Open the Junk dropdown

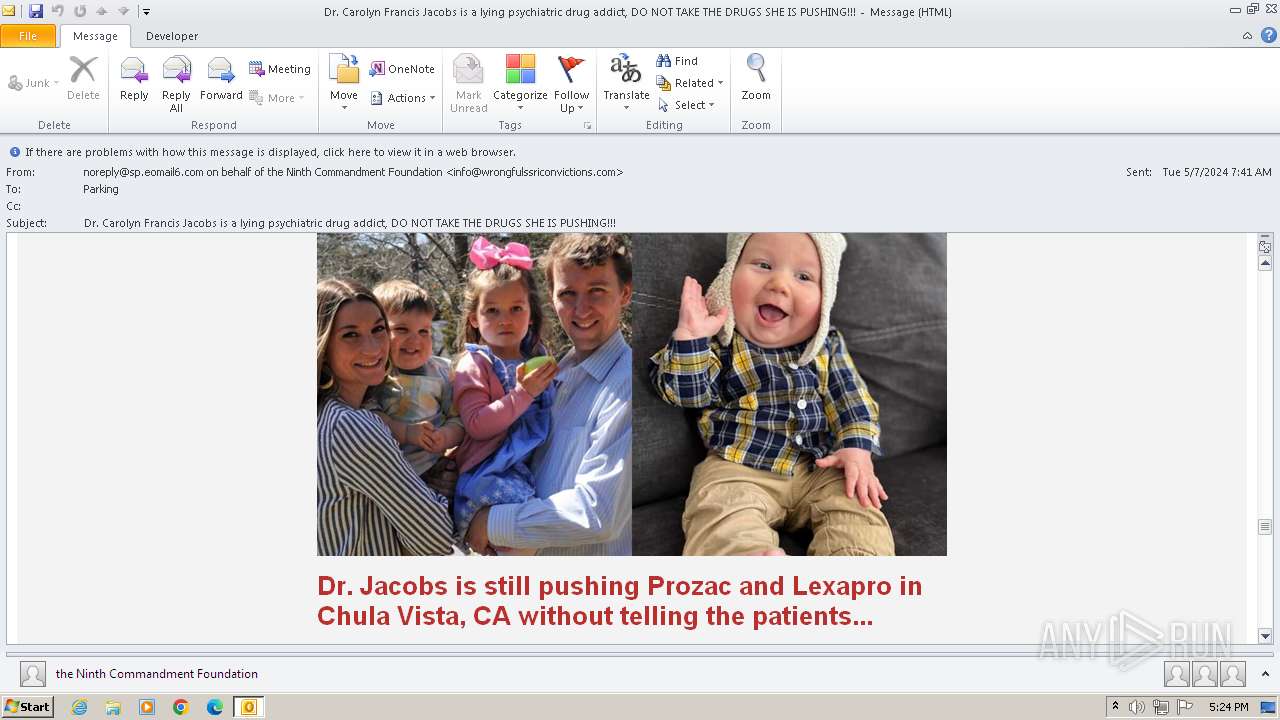click(33, 83)
